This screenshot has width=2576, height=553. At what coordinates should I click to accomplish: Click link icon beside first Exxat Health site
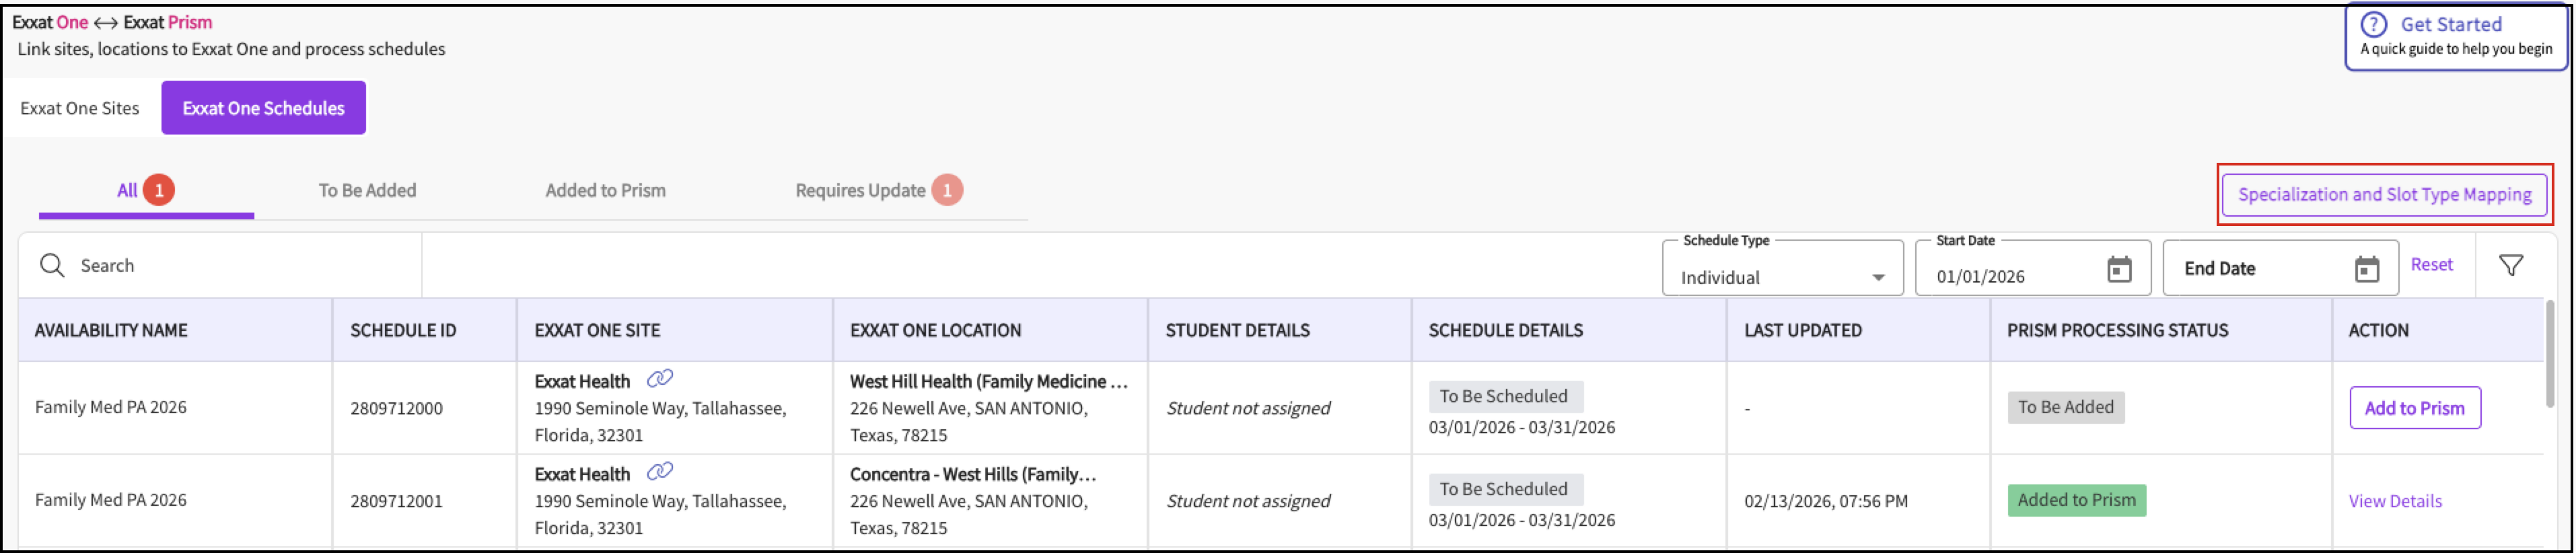tap(660, 379)
